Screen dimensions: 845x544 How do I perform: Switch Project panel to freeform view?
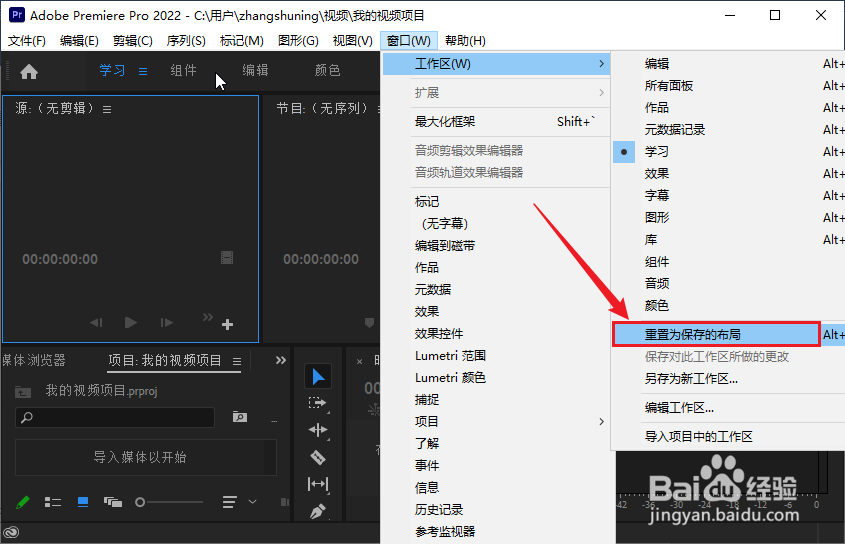113,502
